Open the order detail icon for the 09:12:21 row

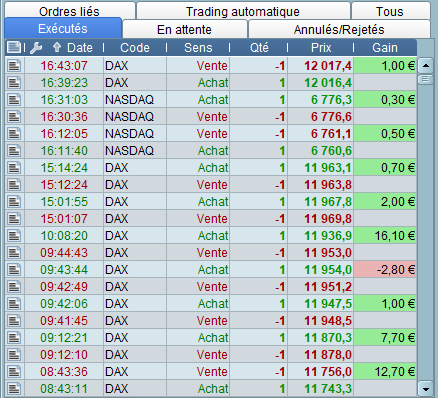click(x=14, y=338)
